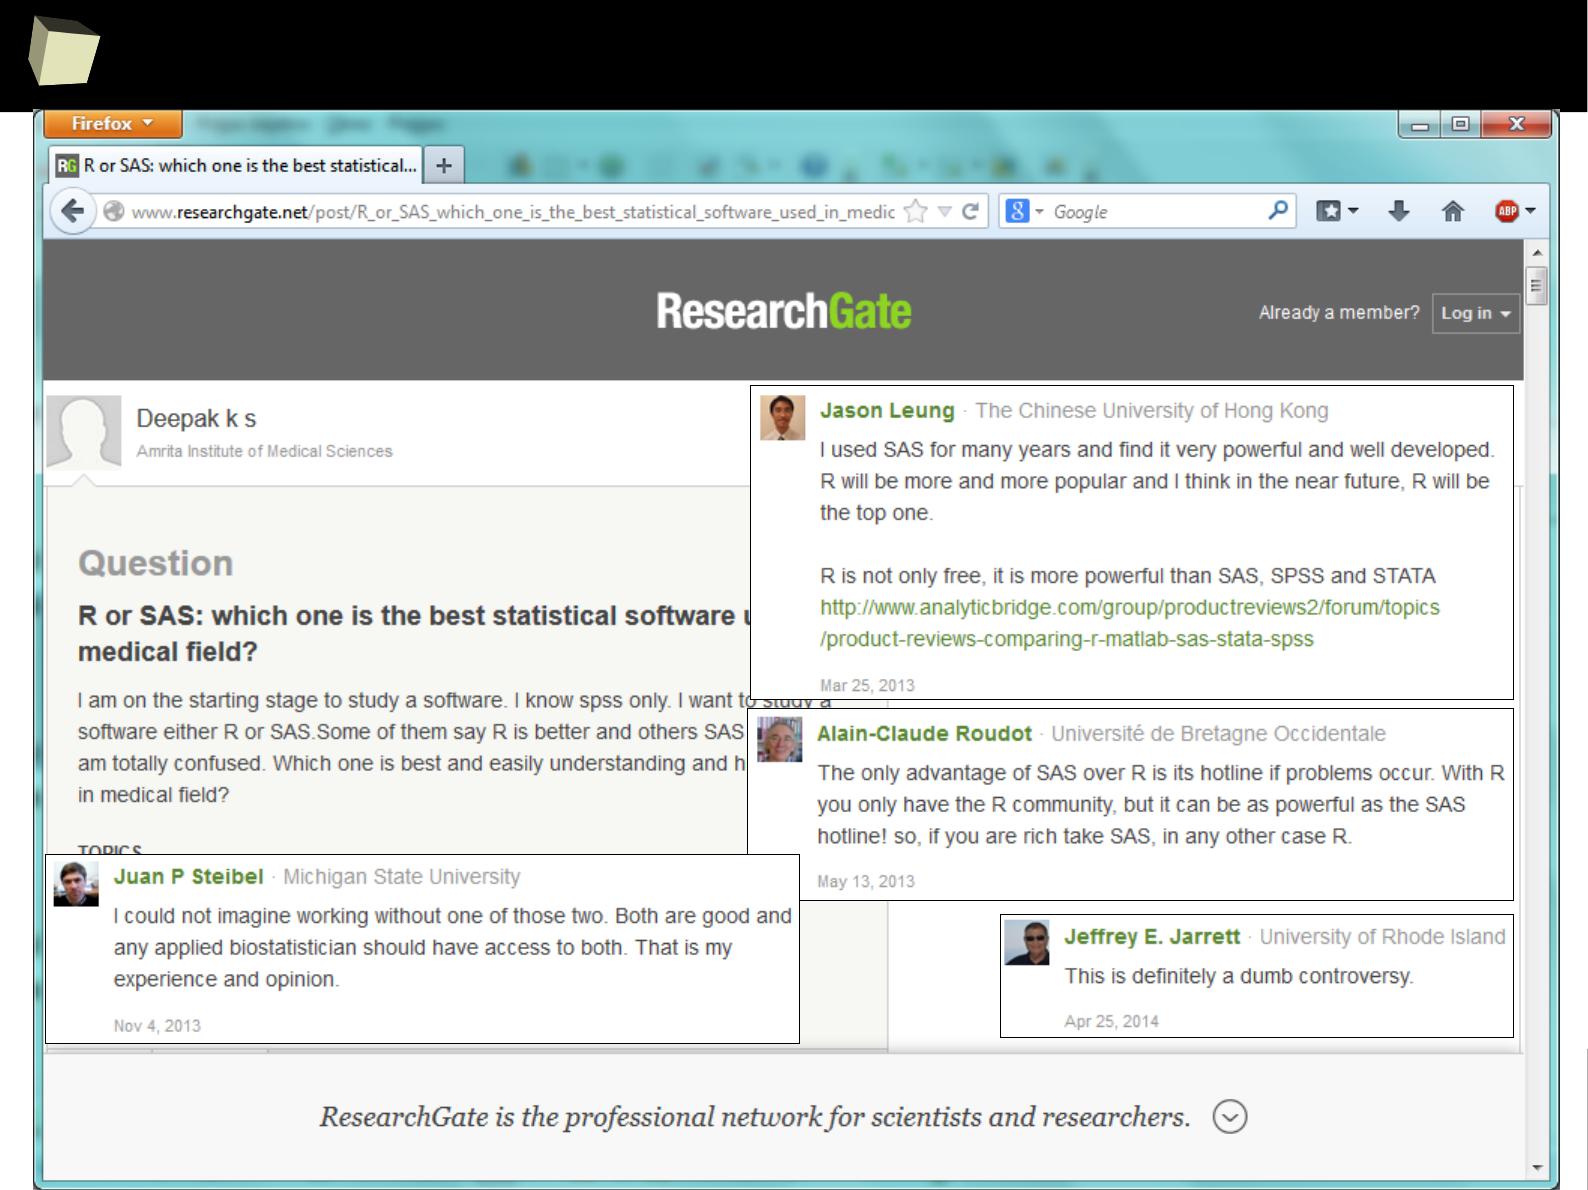Open the analyticbridge.com product reviews link

coord(1130,623)
